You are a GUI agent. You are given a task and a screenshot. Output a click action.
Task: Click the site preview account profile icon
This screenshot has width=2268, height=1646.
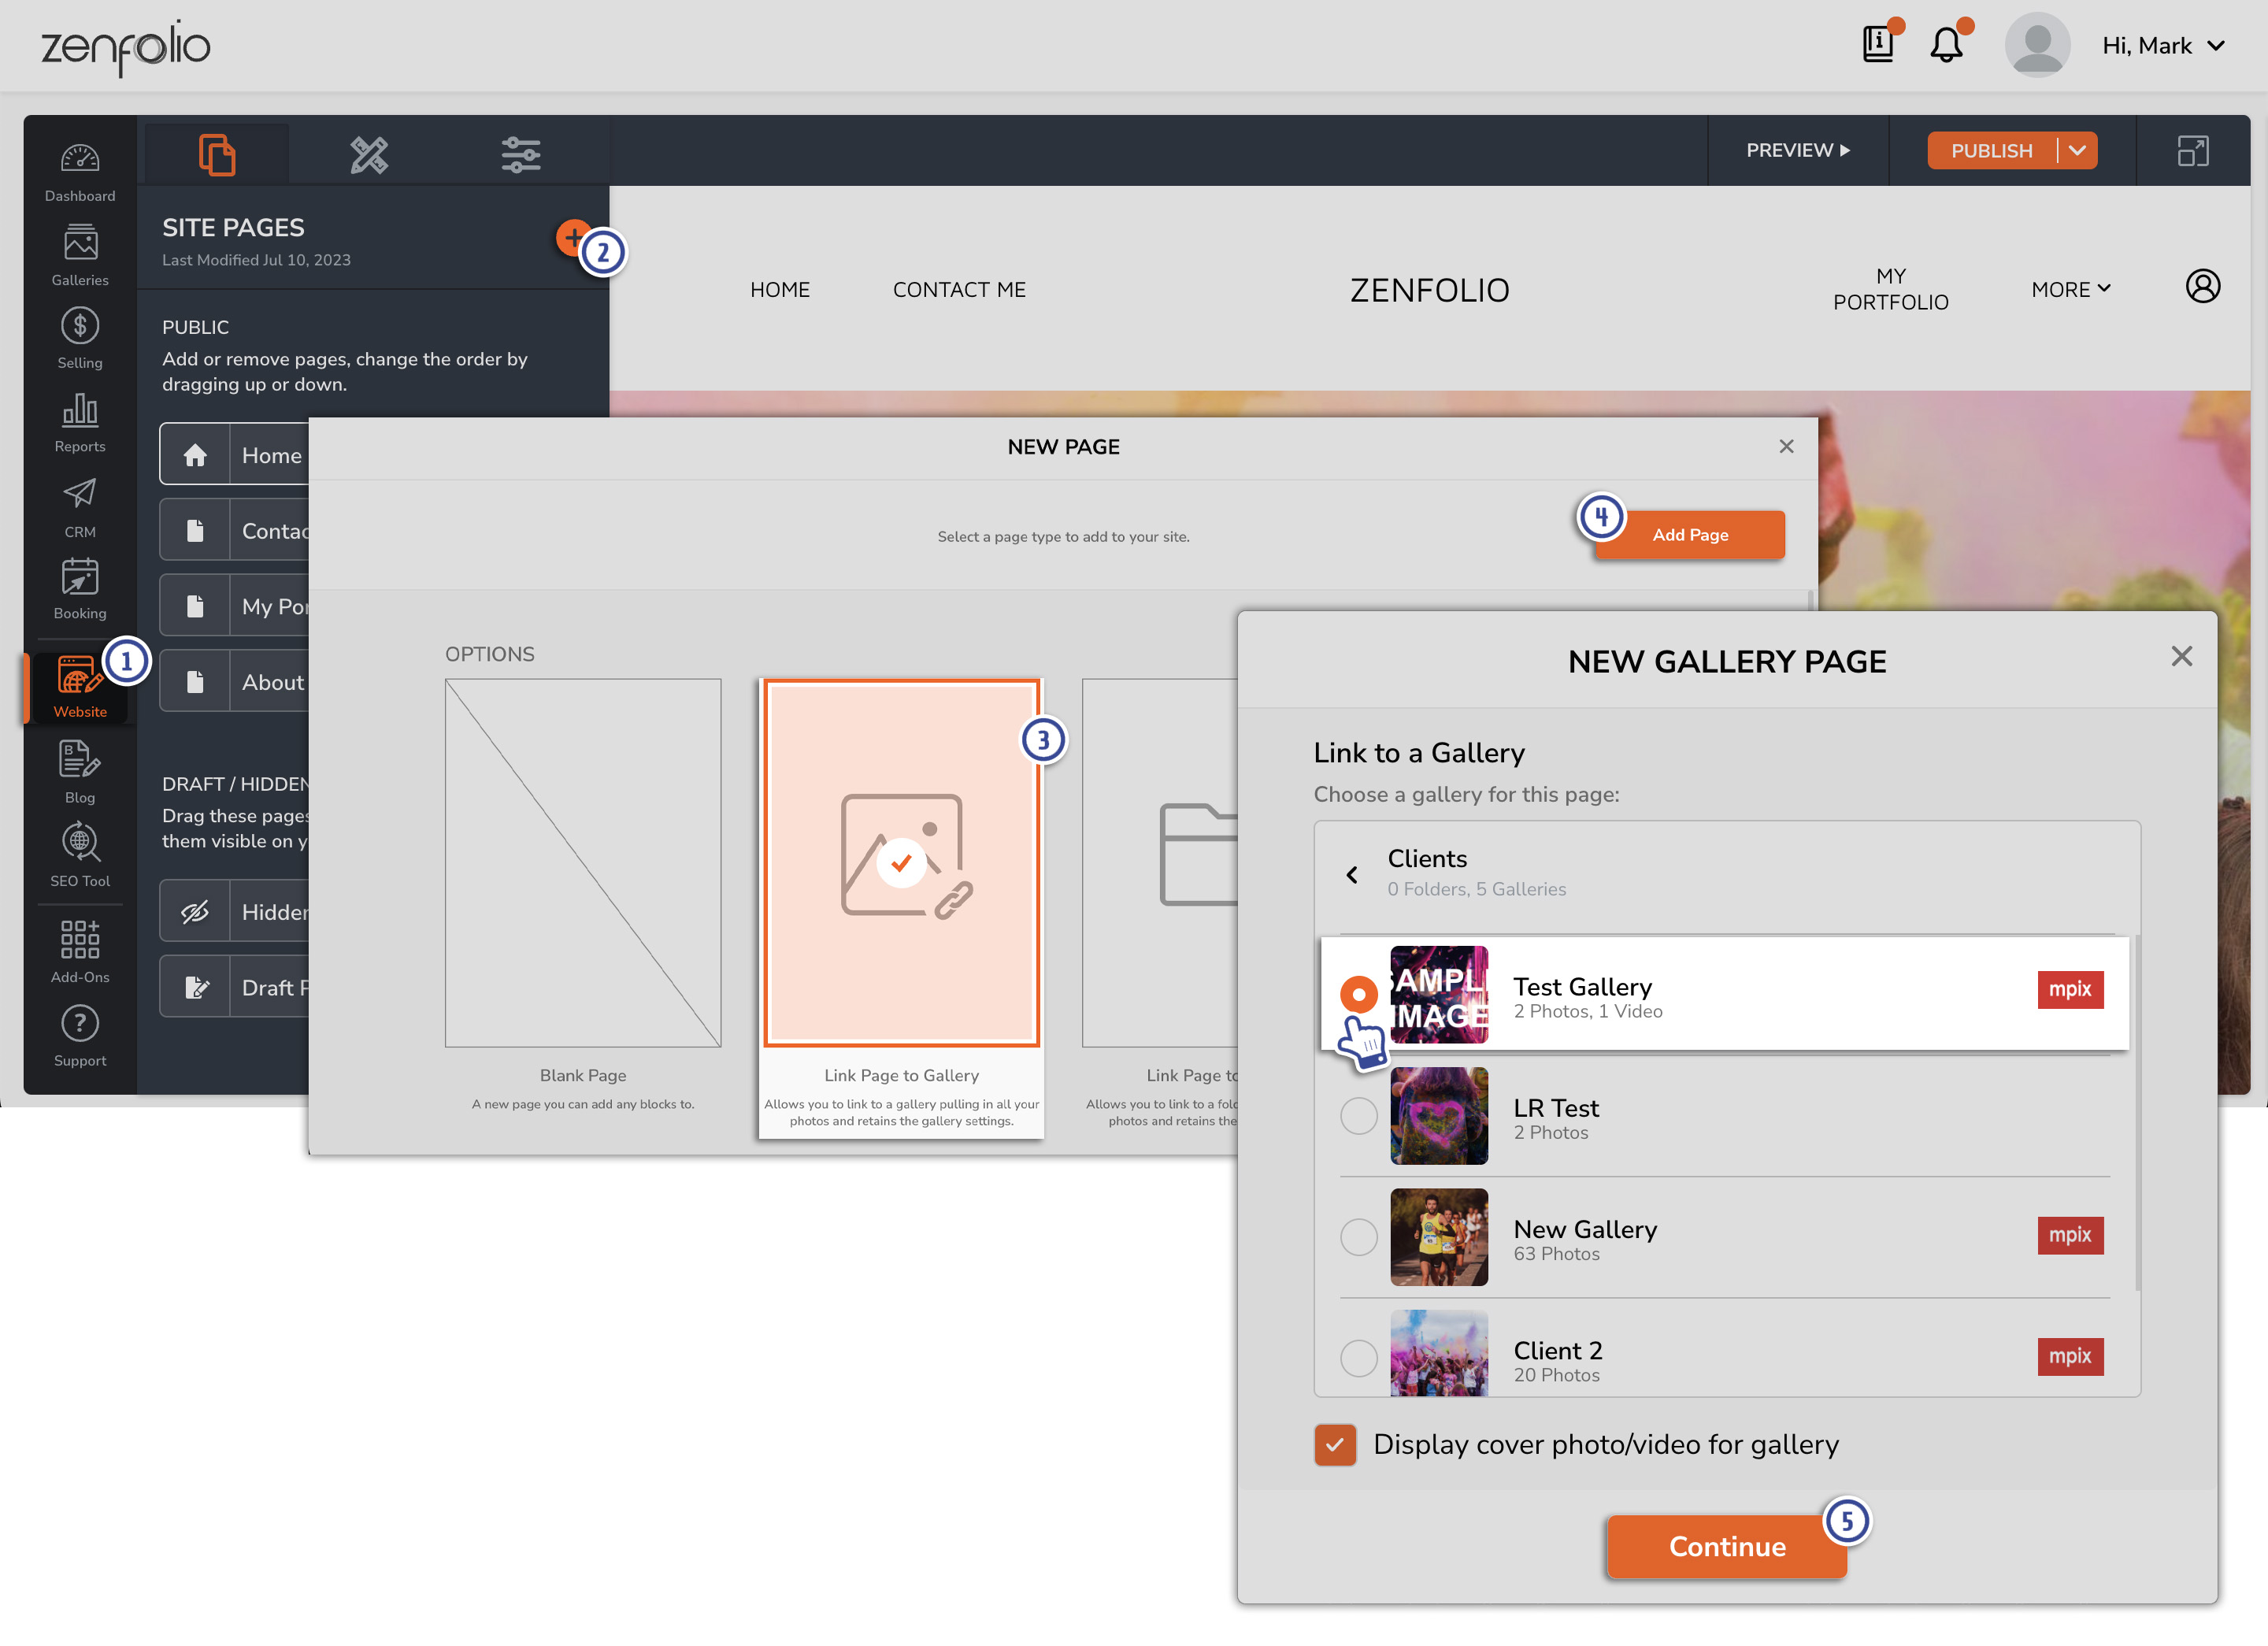[2202, 286]
